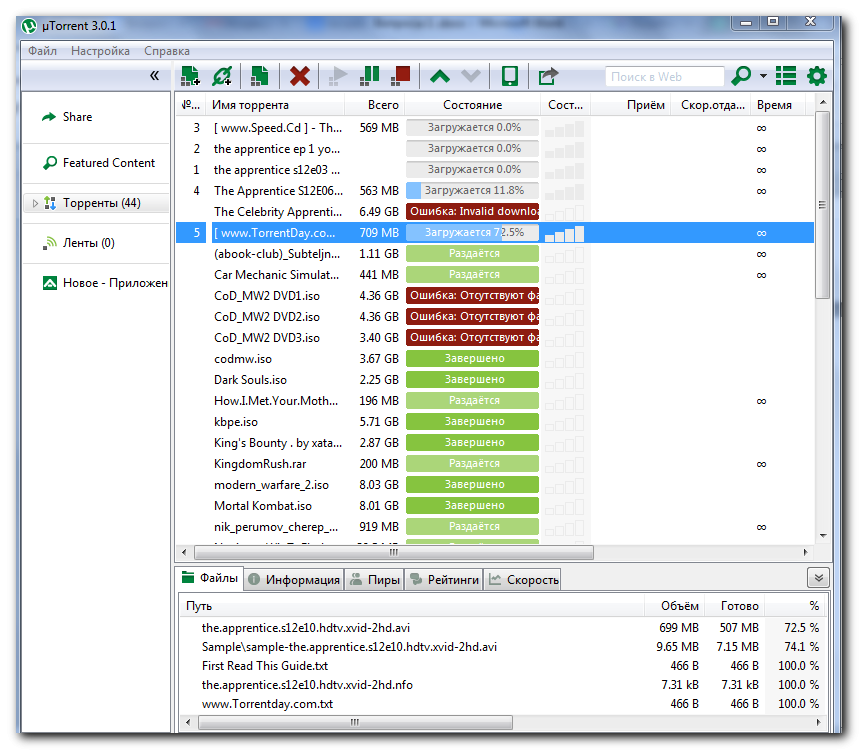This screenshot has width=859, height=750.
Task: Select Торренты (44) in the sidebar
Action: click(96, 203)
